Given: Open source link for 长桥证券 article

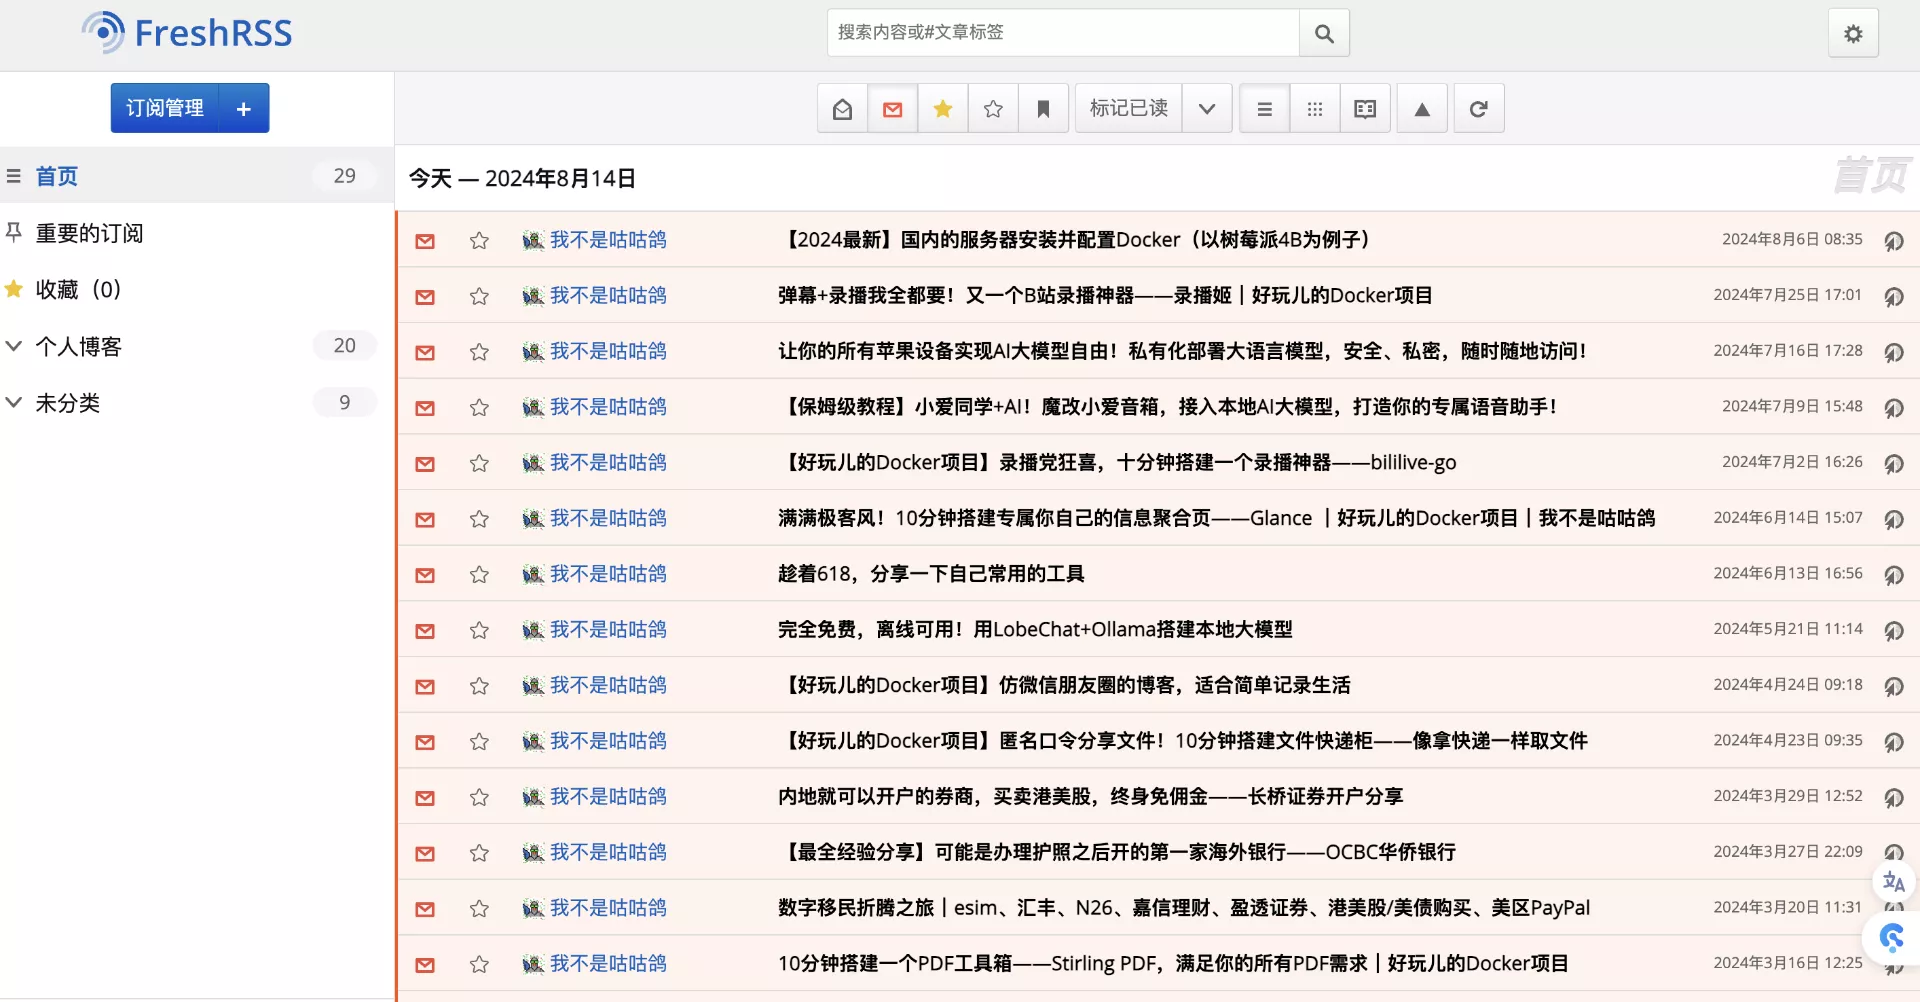Looking at the screenshot, I should (1893, 798).
